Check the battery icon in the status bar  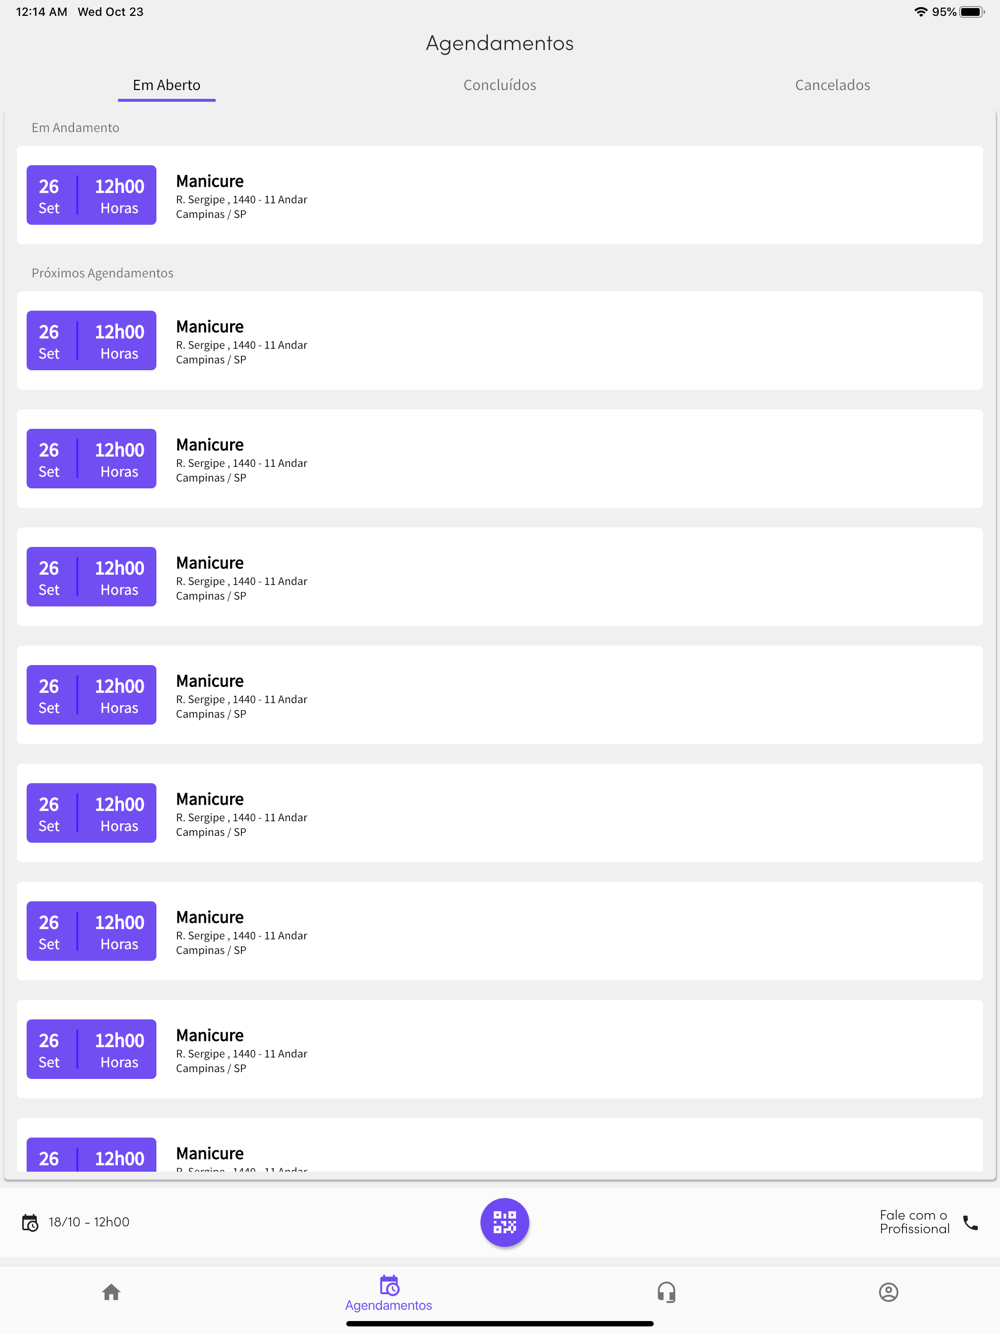[x=972, y=12]
